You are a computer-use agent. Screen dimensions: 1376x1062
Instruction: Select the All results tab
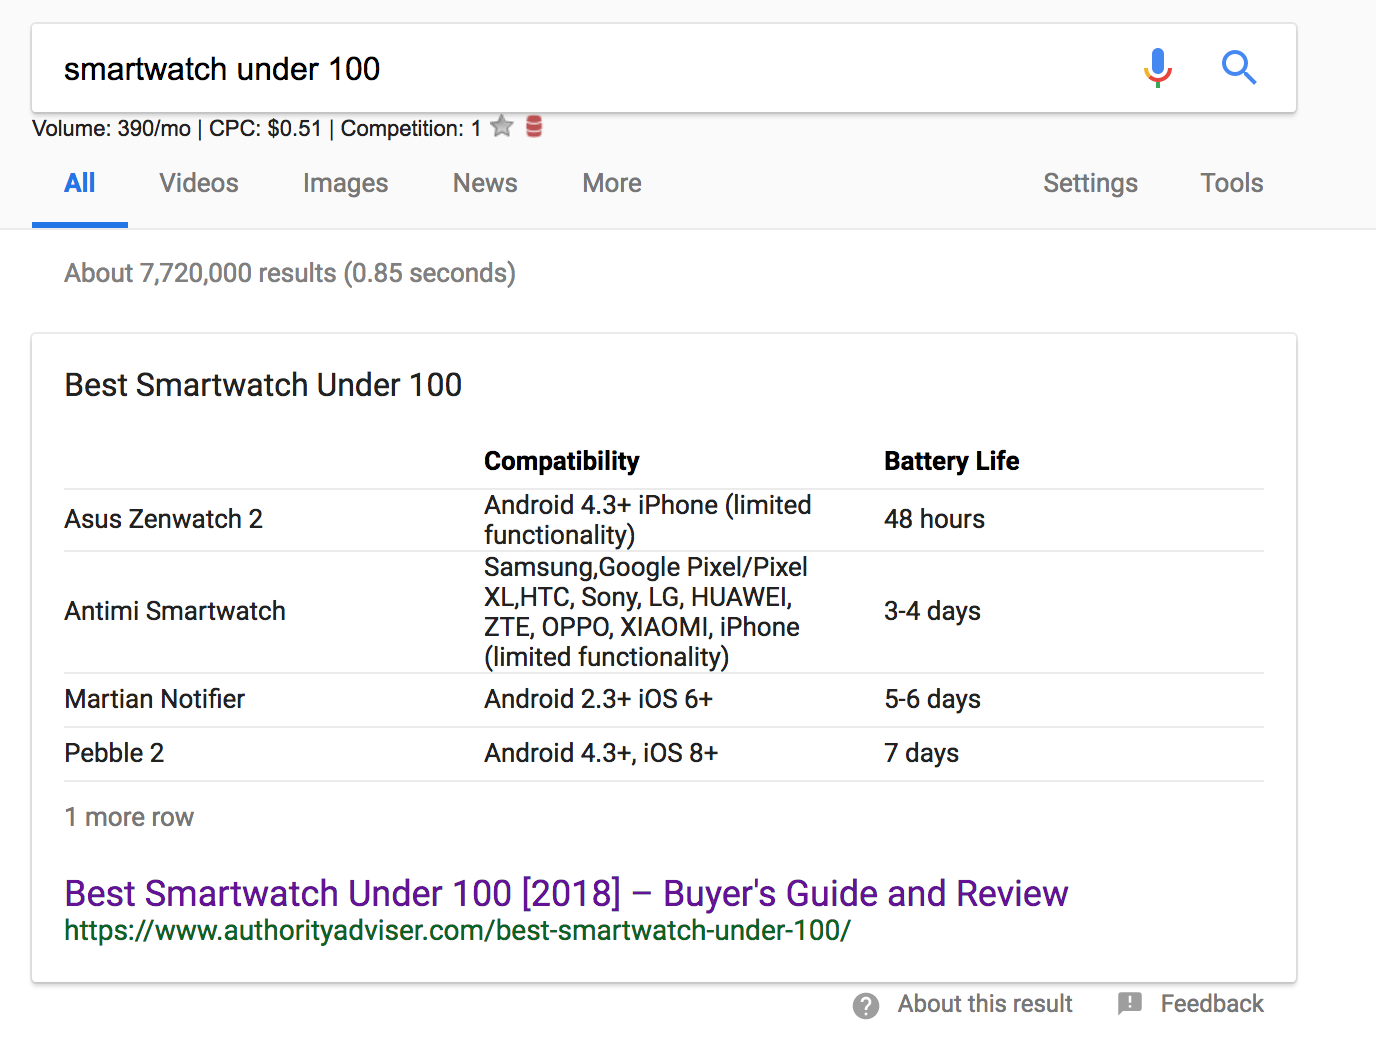tap(80, 183)
